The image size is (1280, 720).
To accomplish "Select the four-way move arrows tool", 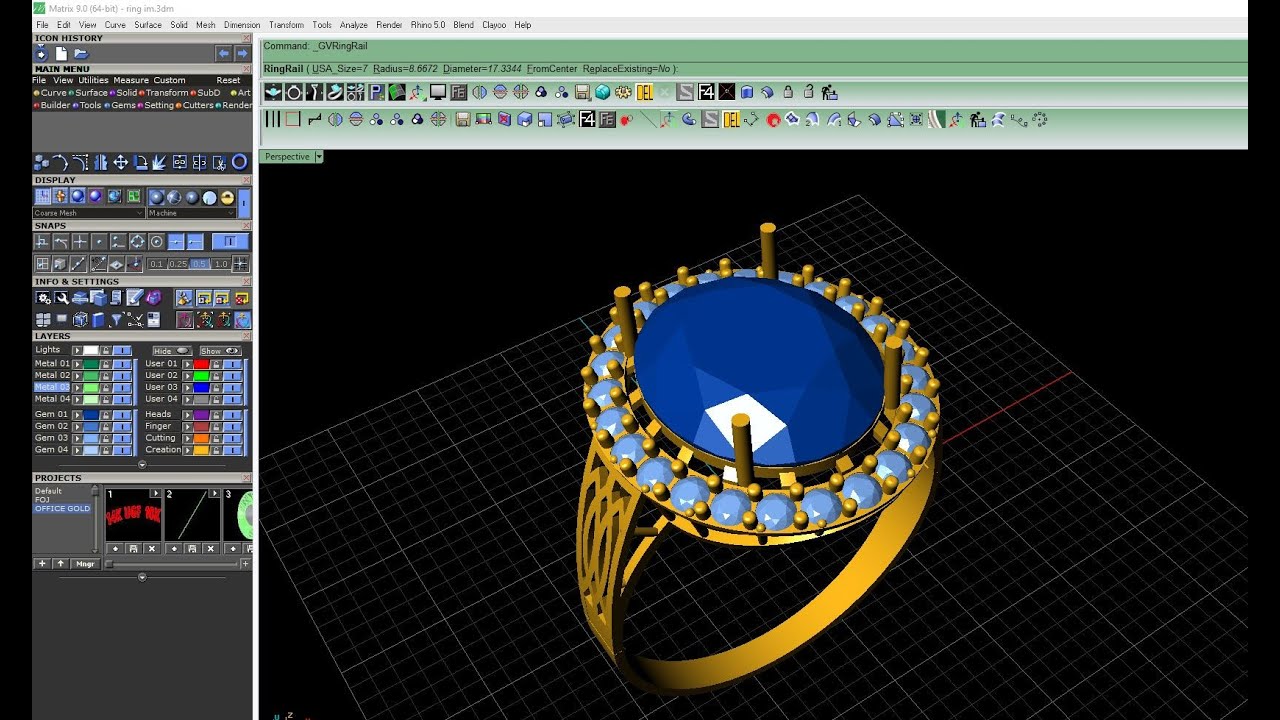I will click(x=120, y=162).
